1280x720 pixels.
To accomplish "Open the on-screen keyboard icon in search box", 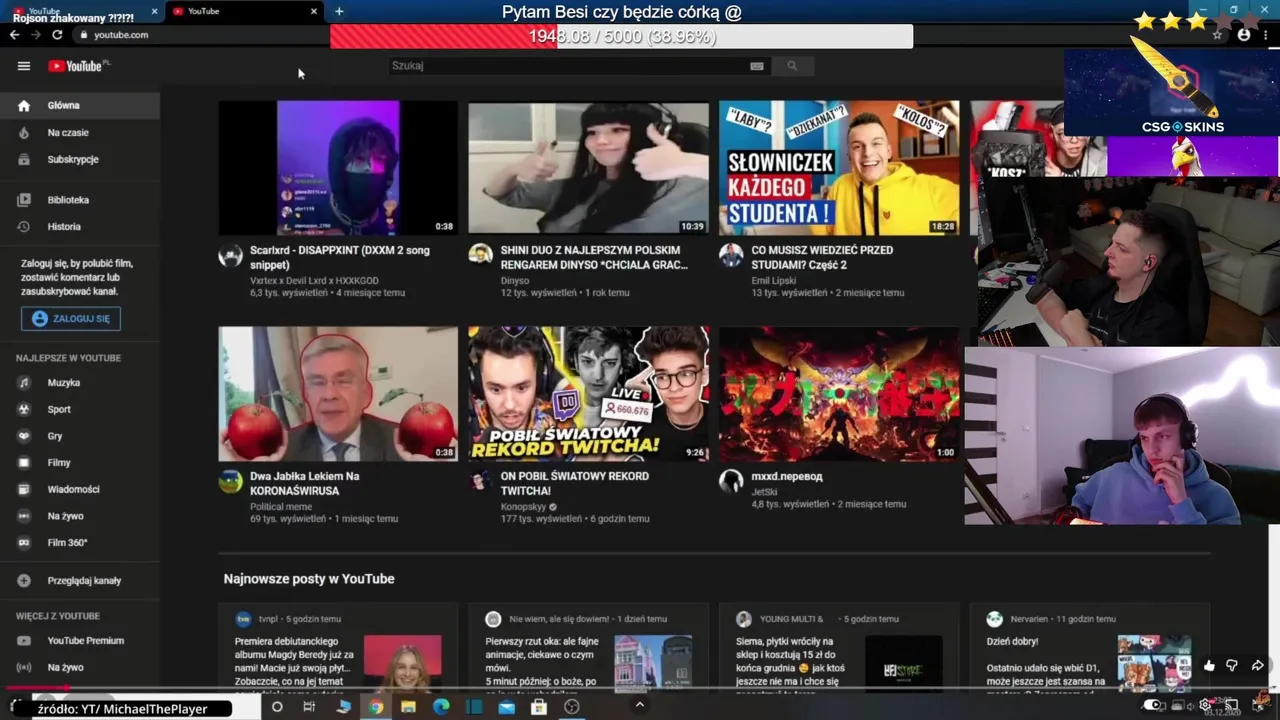I will pos(757,66).
